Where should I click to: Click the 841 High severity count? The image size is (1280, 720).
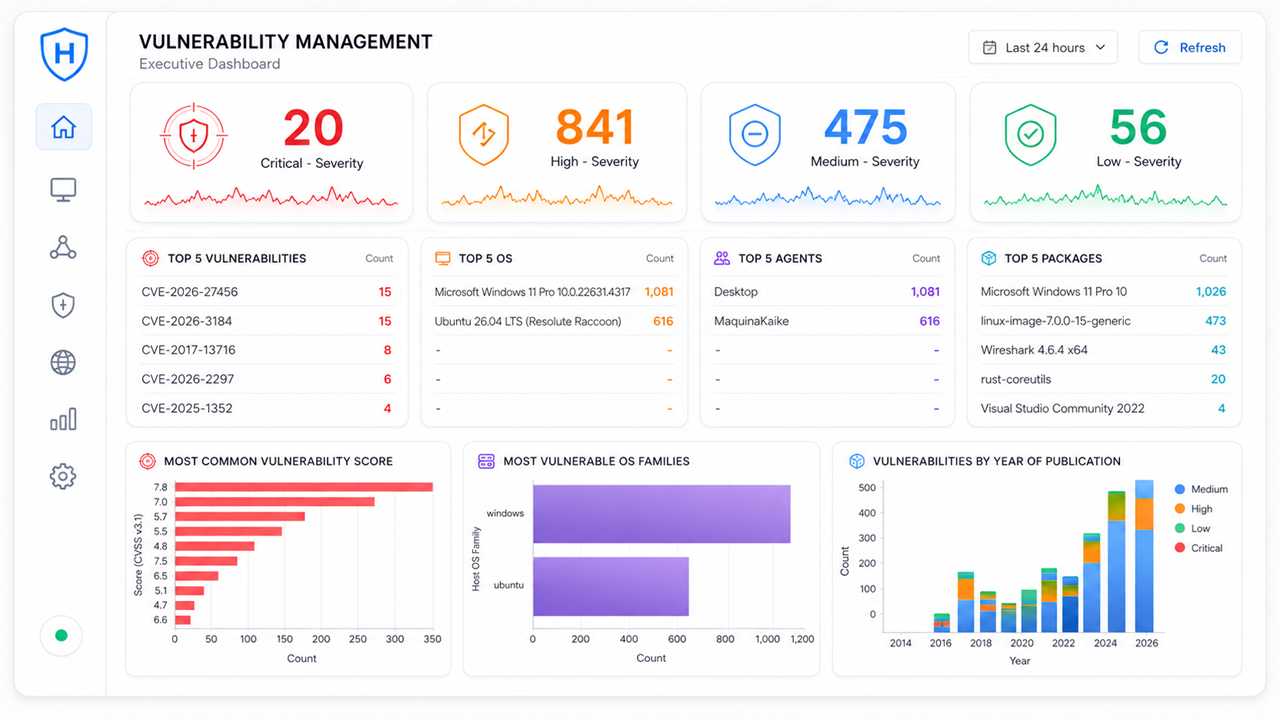tap(595, 127)
